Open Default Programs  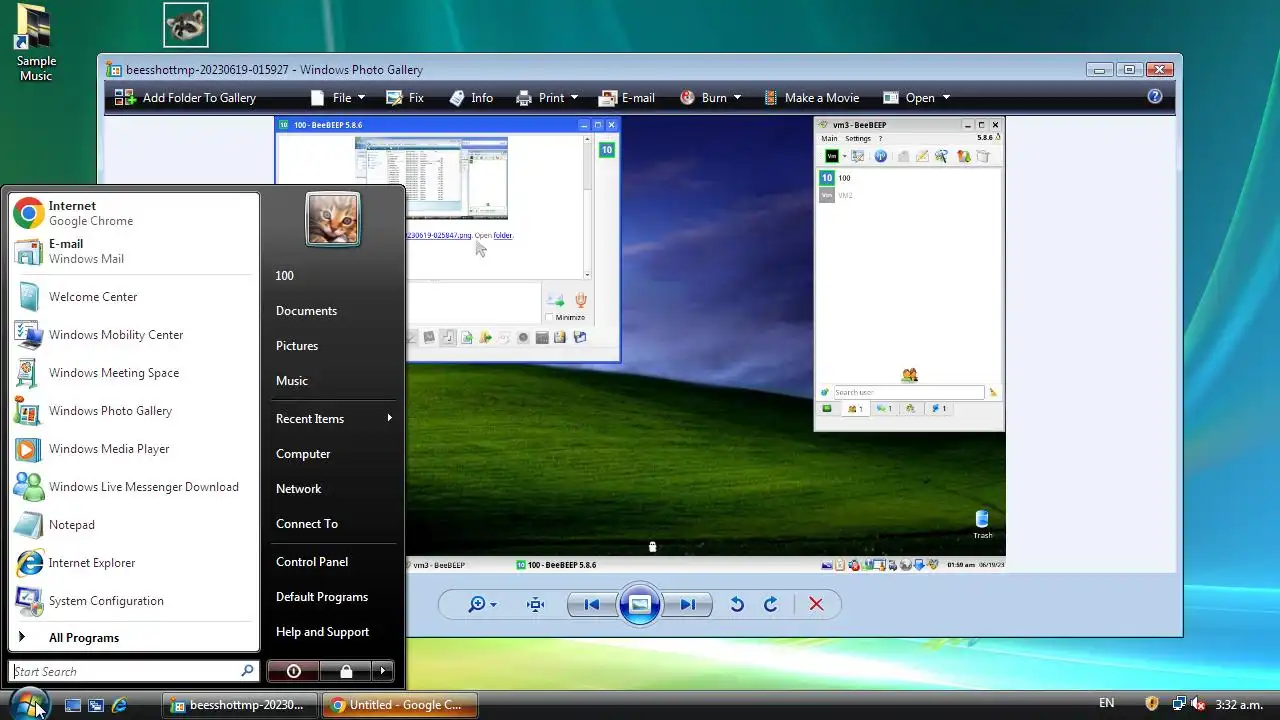click(332, 597)
